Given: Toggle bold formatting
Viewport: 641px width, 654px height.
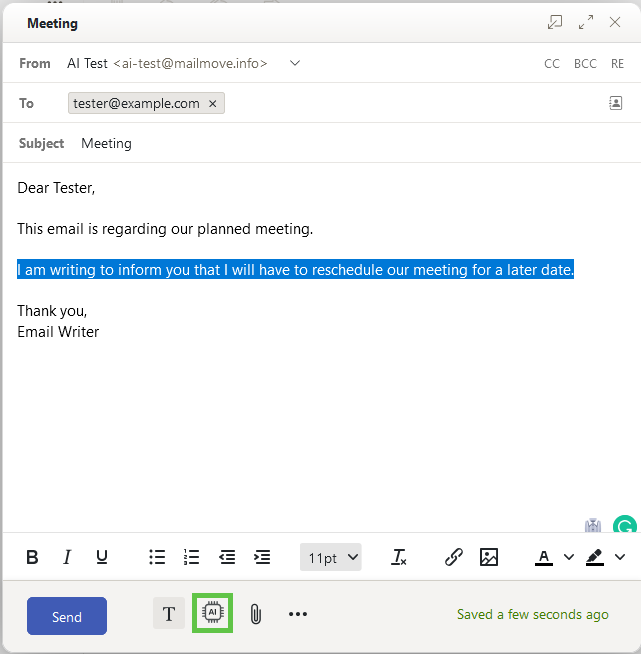Looking at the screenshot, I should click(x=32, y=557).
